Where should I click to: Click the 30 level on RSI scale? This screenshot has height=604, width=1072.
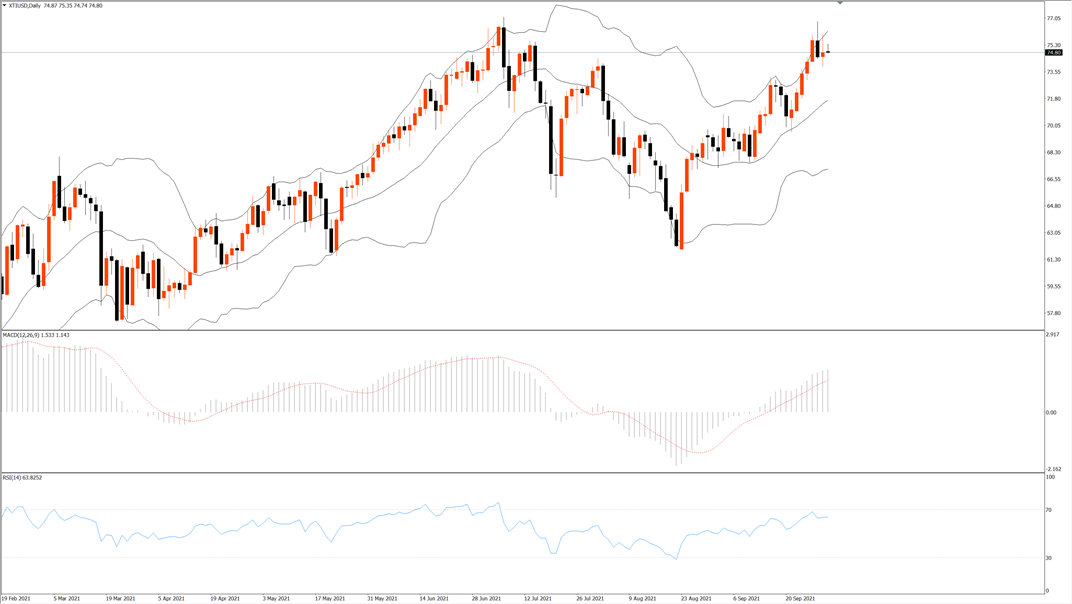(1049, 558)
